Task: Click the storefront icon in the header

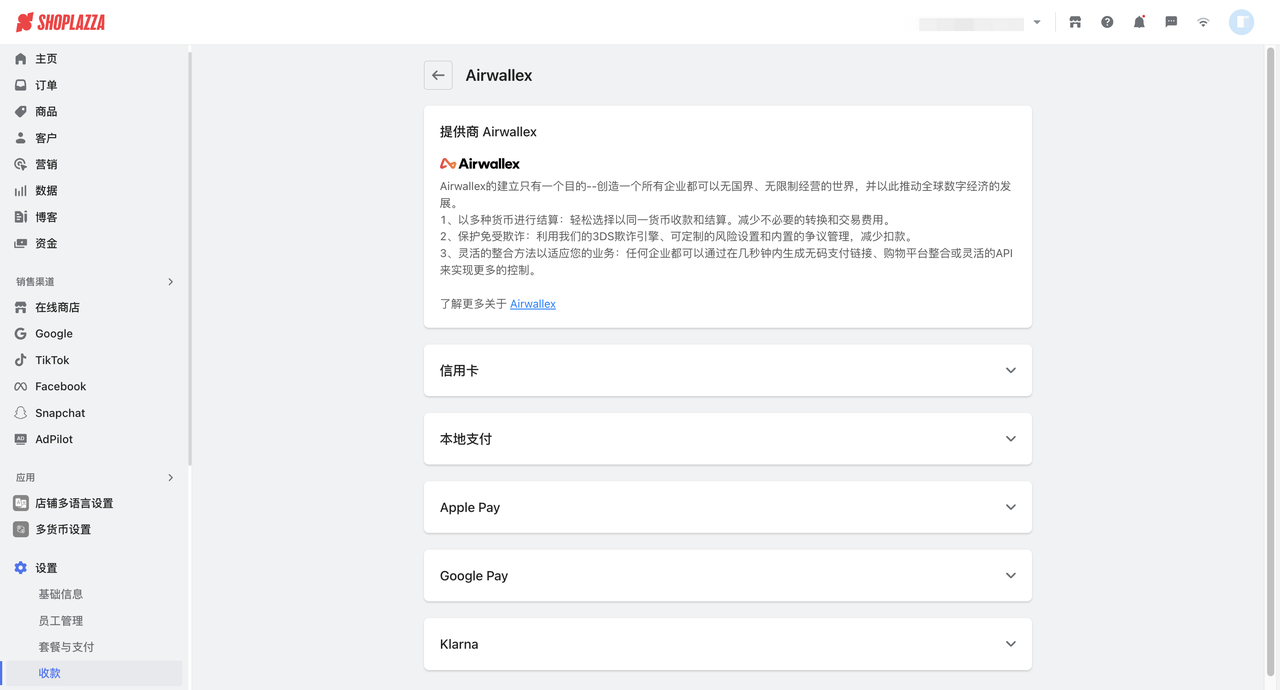Action: 1075,21
